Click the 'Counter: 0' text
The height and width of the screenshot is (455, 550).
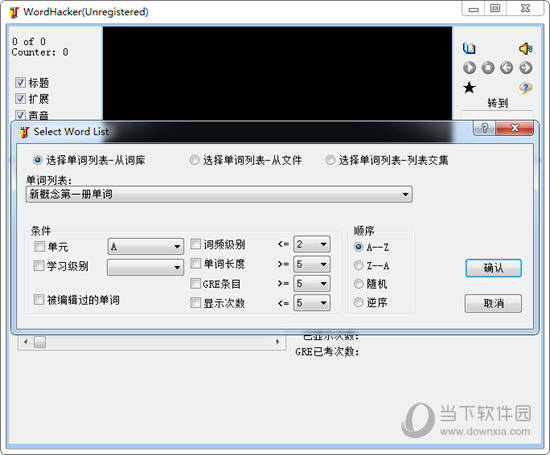(x=40, y=52)
